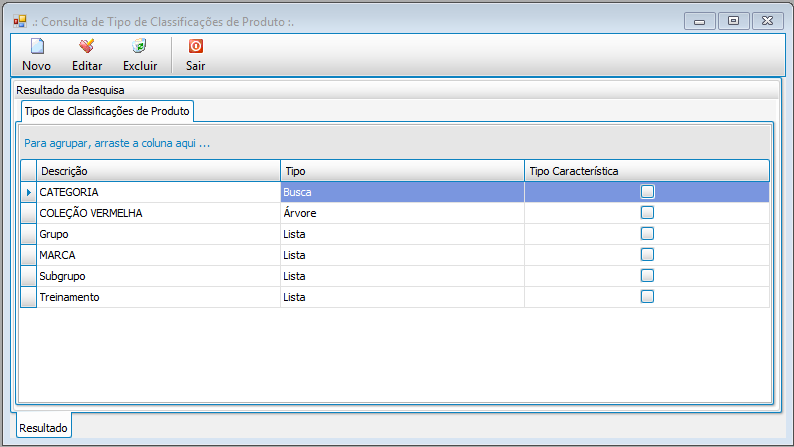This screenshot has width=794, height=447.
Task: Click the Busca type cell
Action: (x=403, y=192)
